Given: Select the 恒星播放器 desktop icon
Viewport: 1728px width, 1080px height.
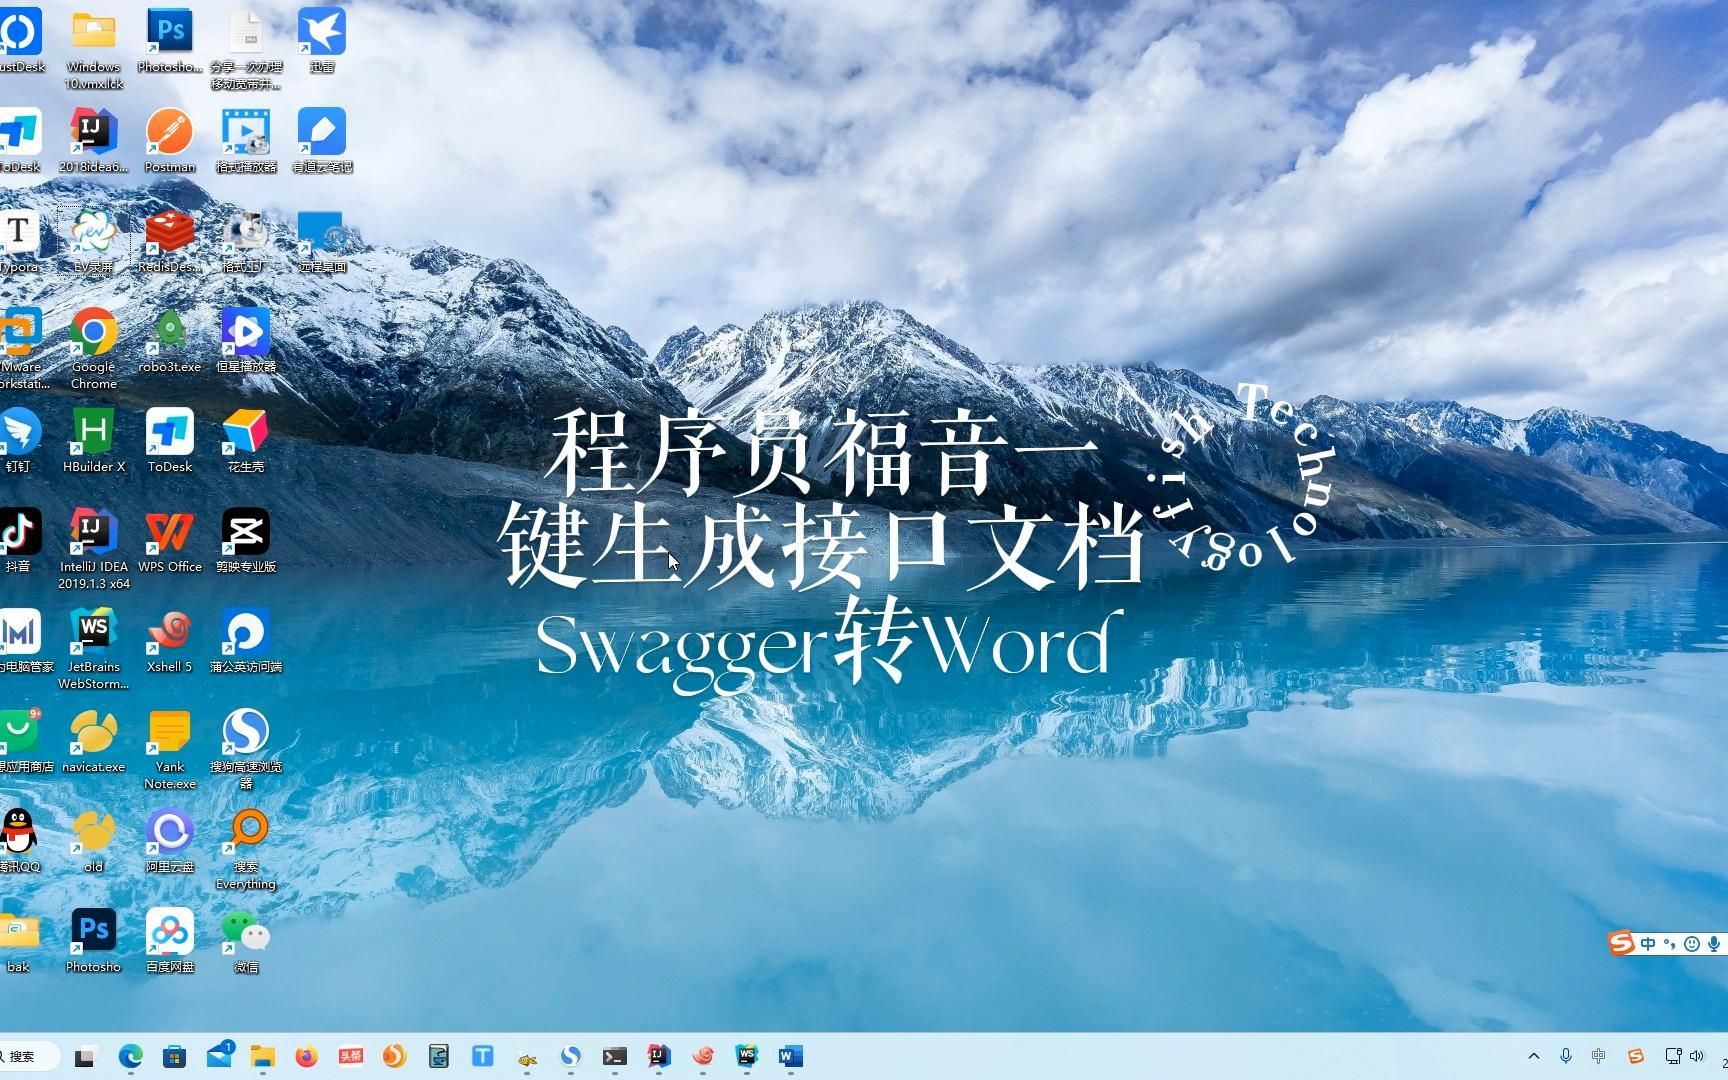Looking at the screenshot, I should 245,341.
